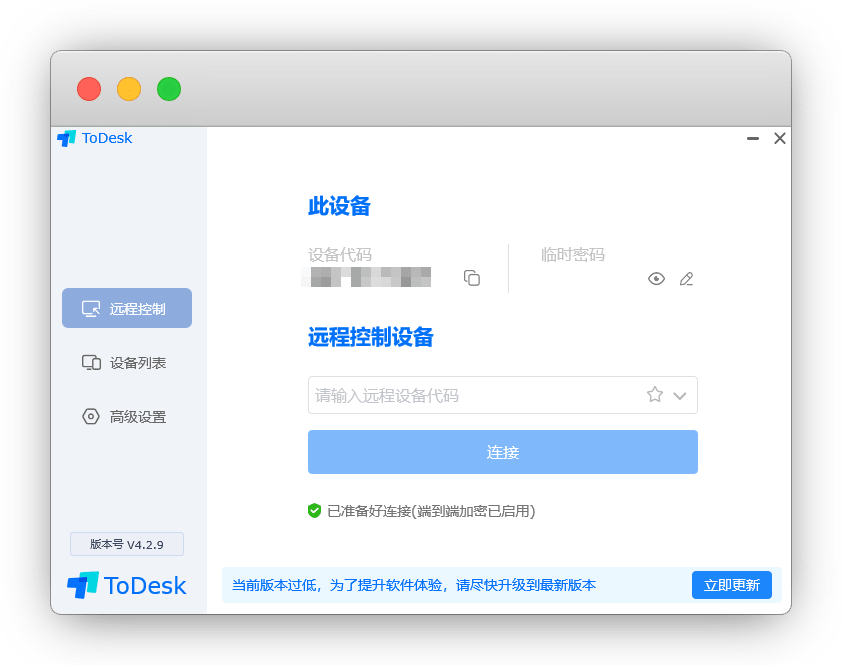
Task: Close ToDesk with the X icon
Action: tap(780, 139)
